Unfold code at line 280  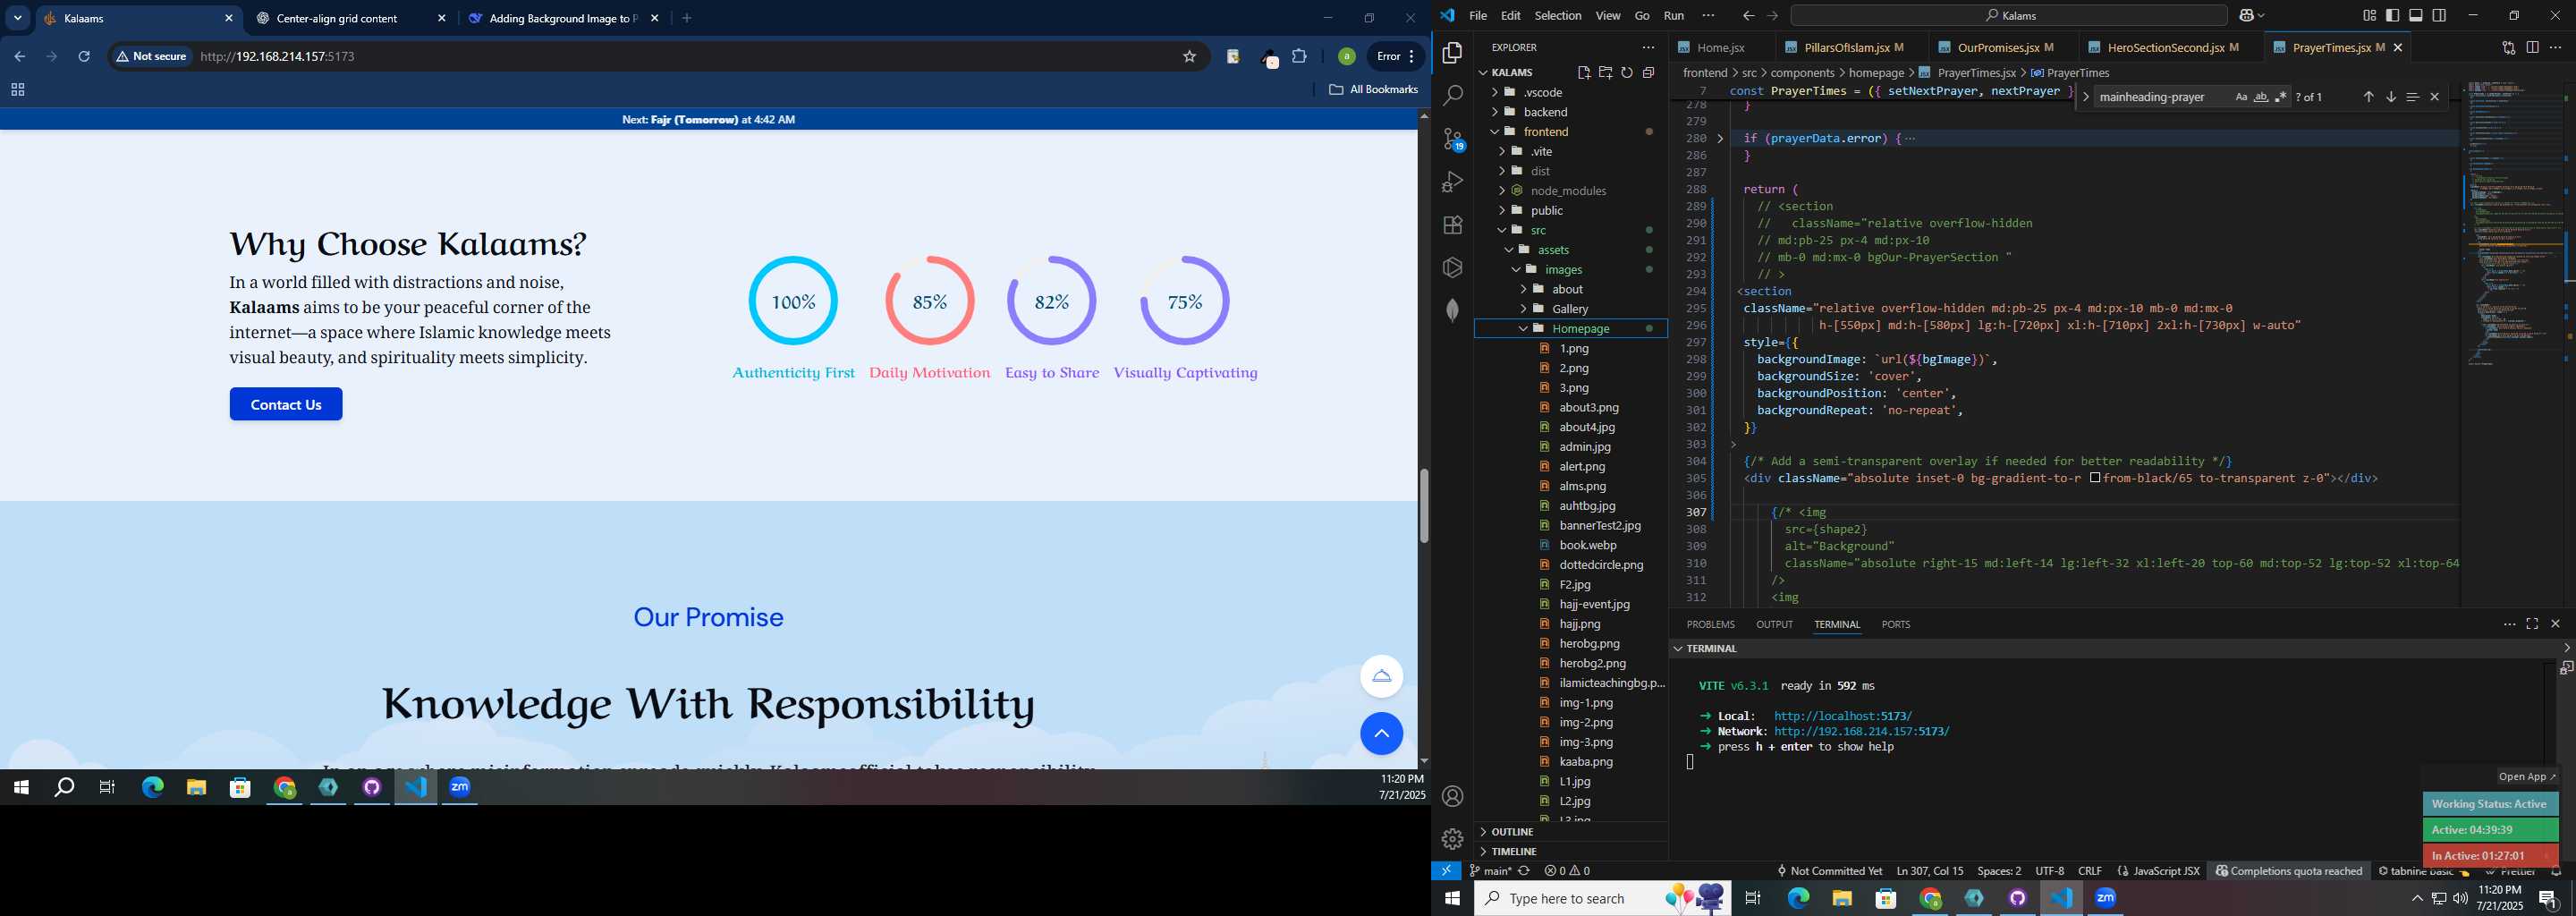[x=1720, y=139]
